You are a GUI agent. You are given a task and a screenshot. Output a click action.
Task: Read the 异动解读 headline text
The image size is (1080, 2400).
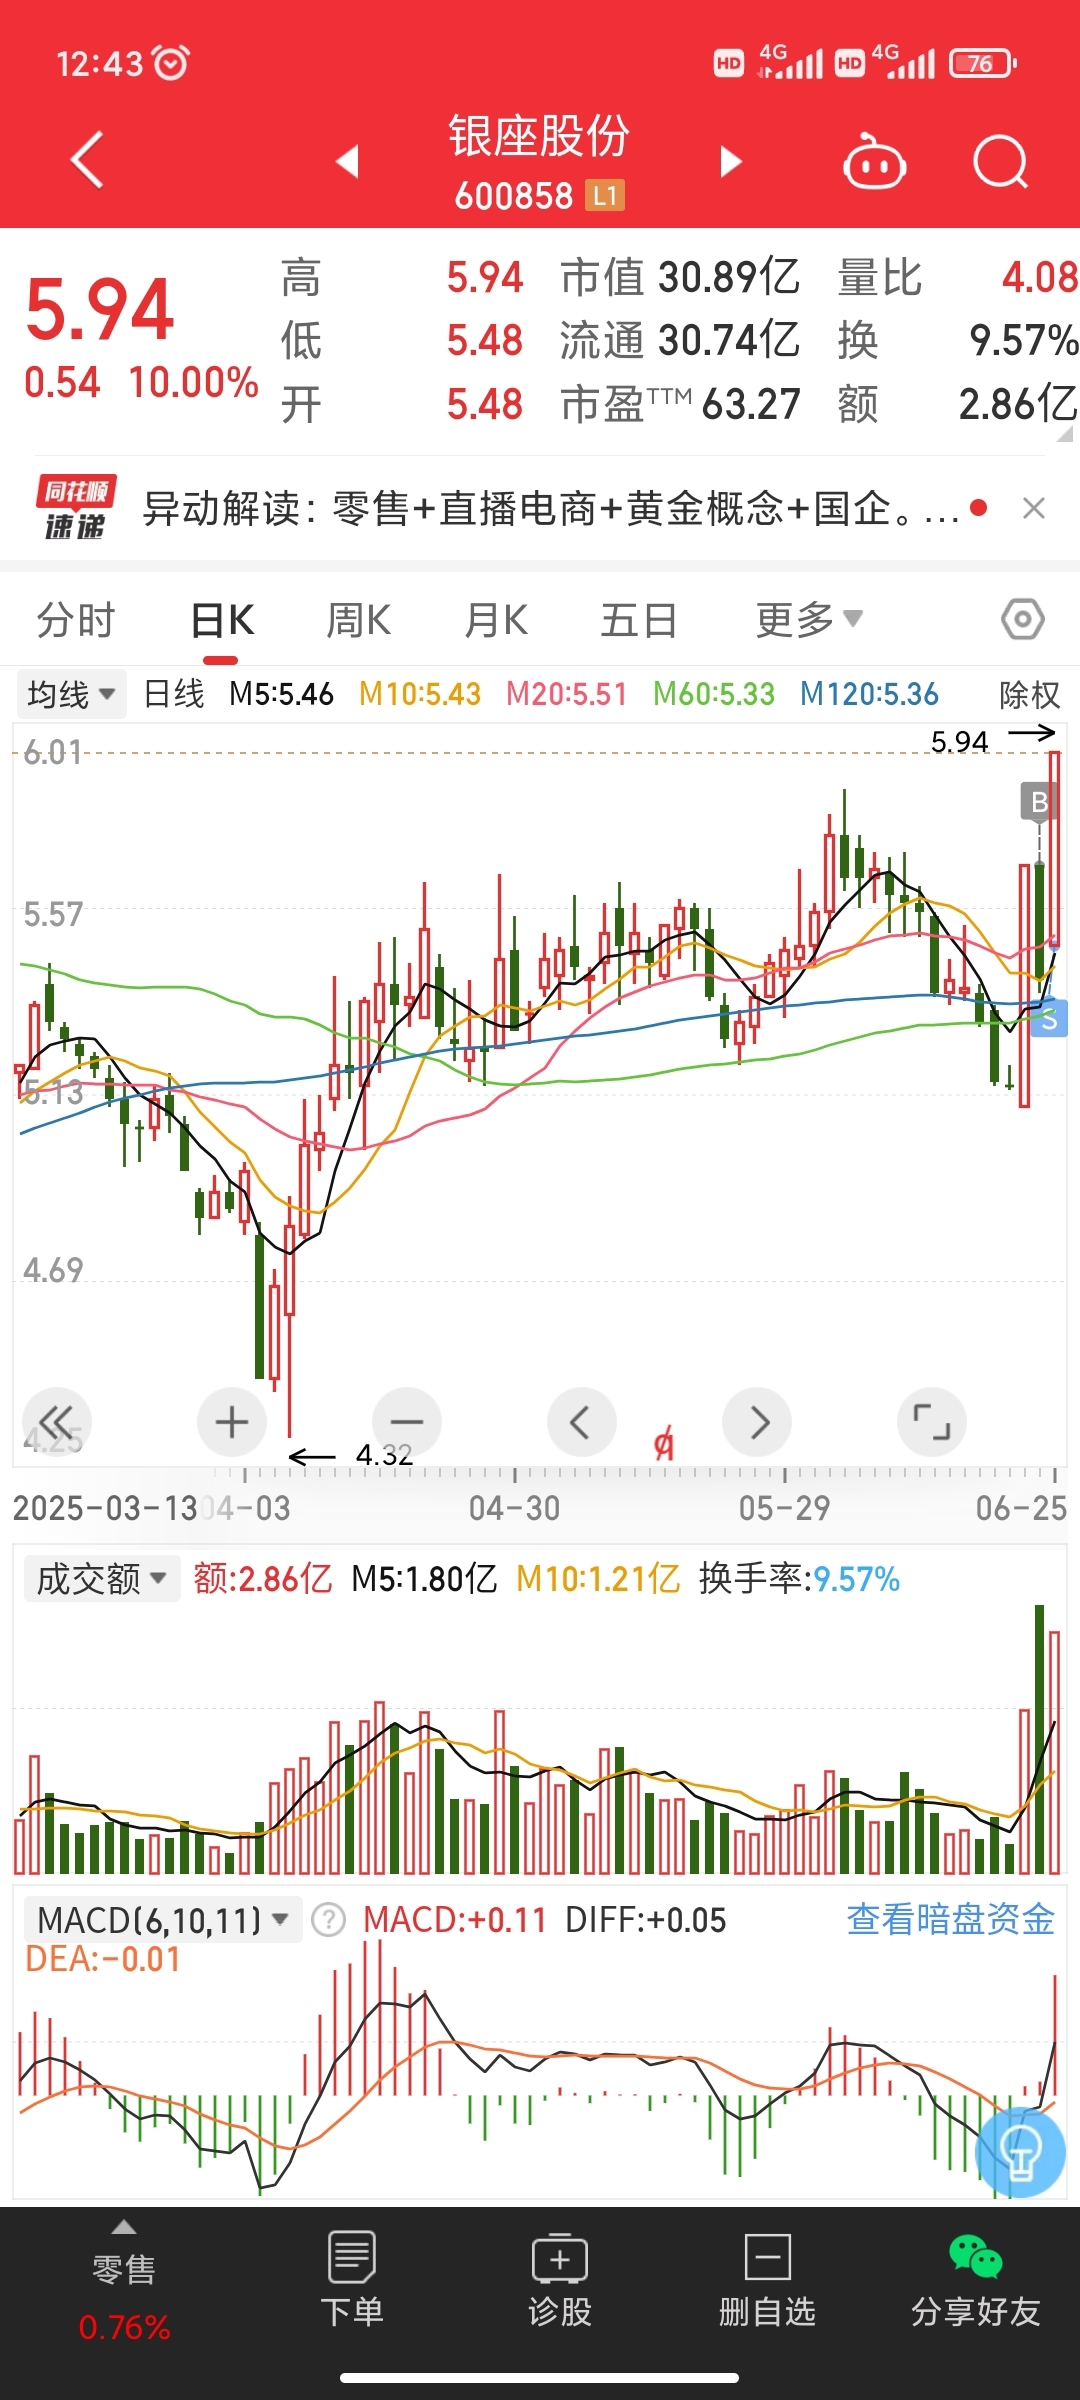[550, 508]
